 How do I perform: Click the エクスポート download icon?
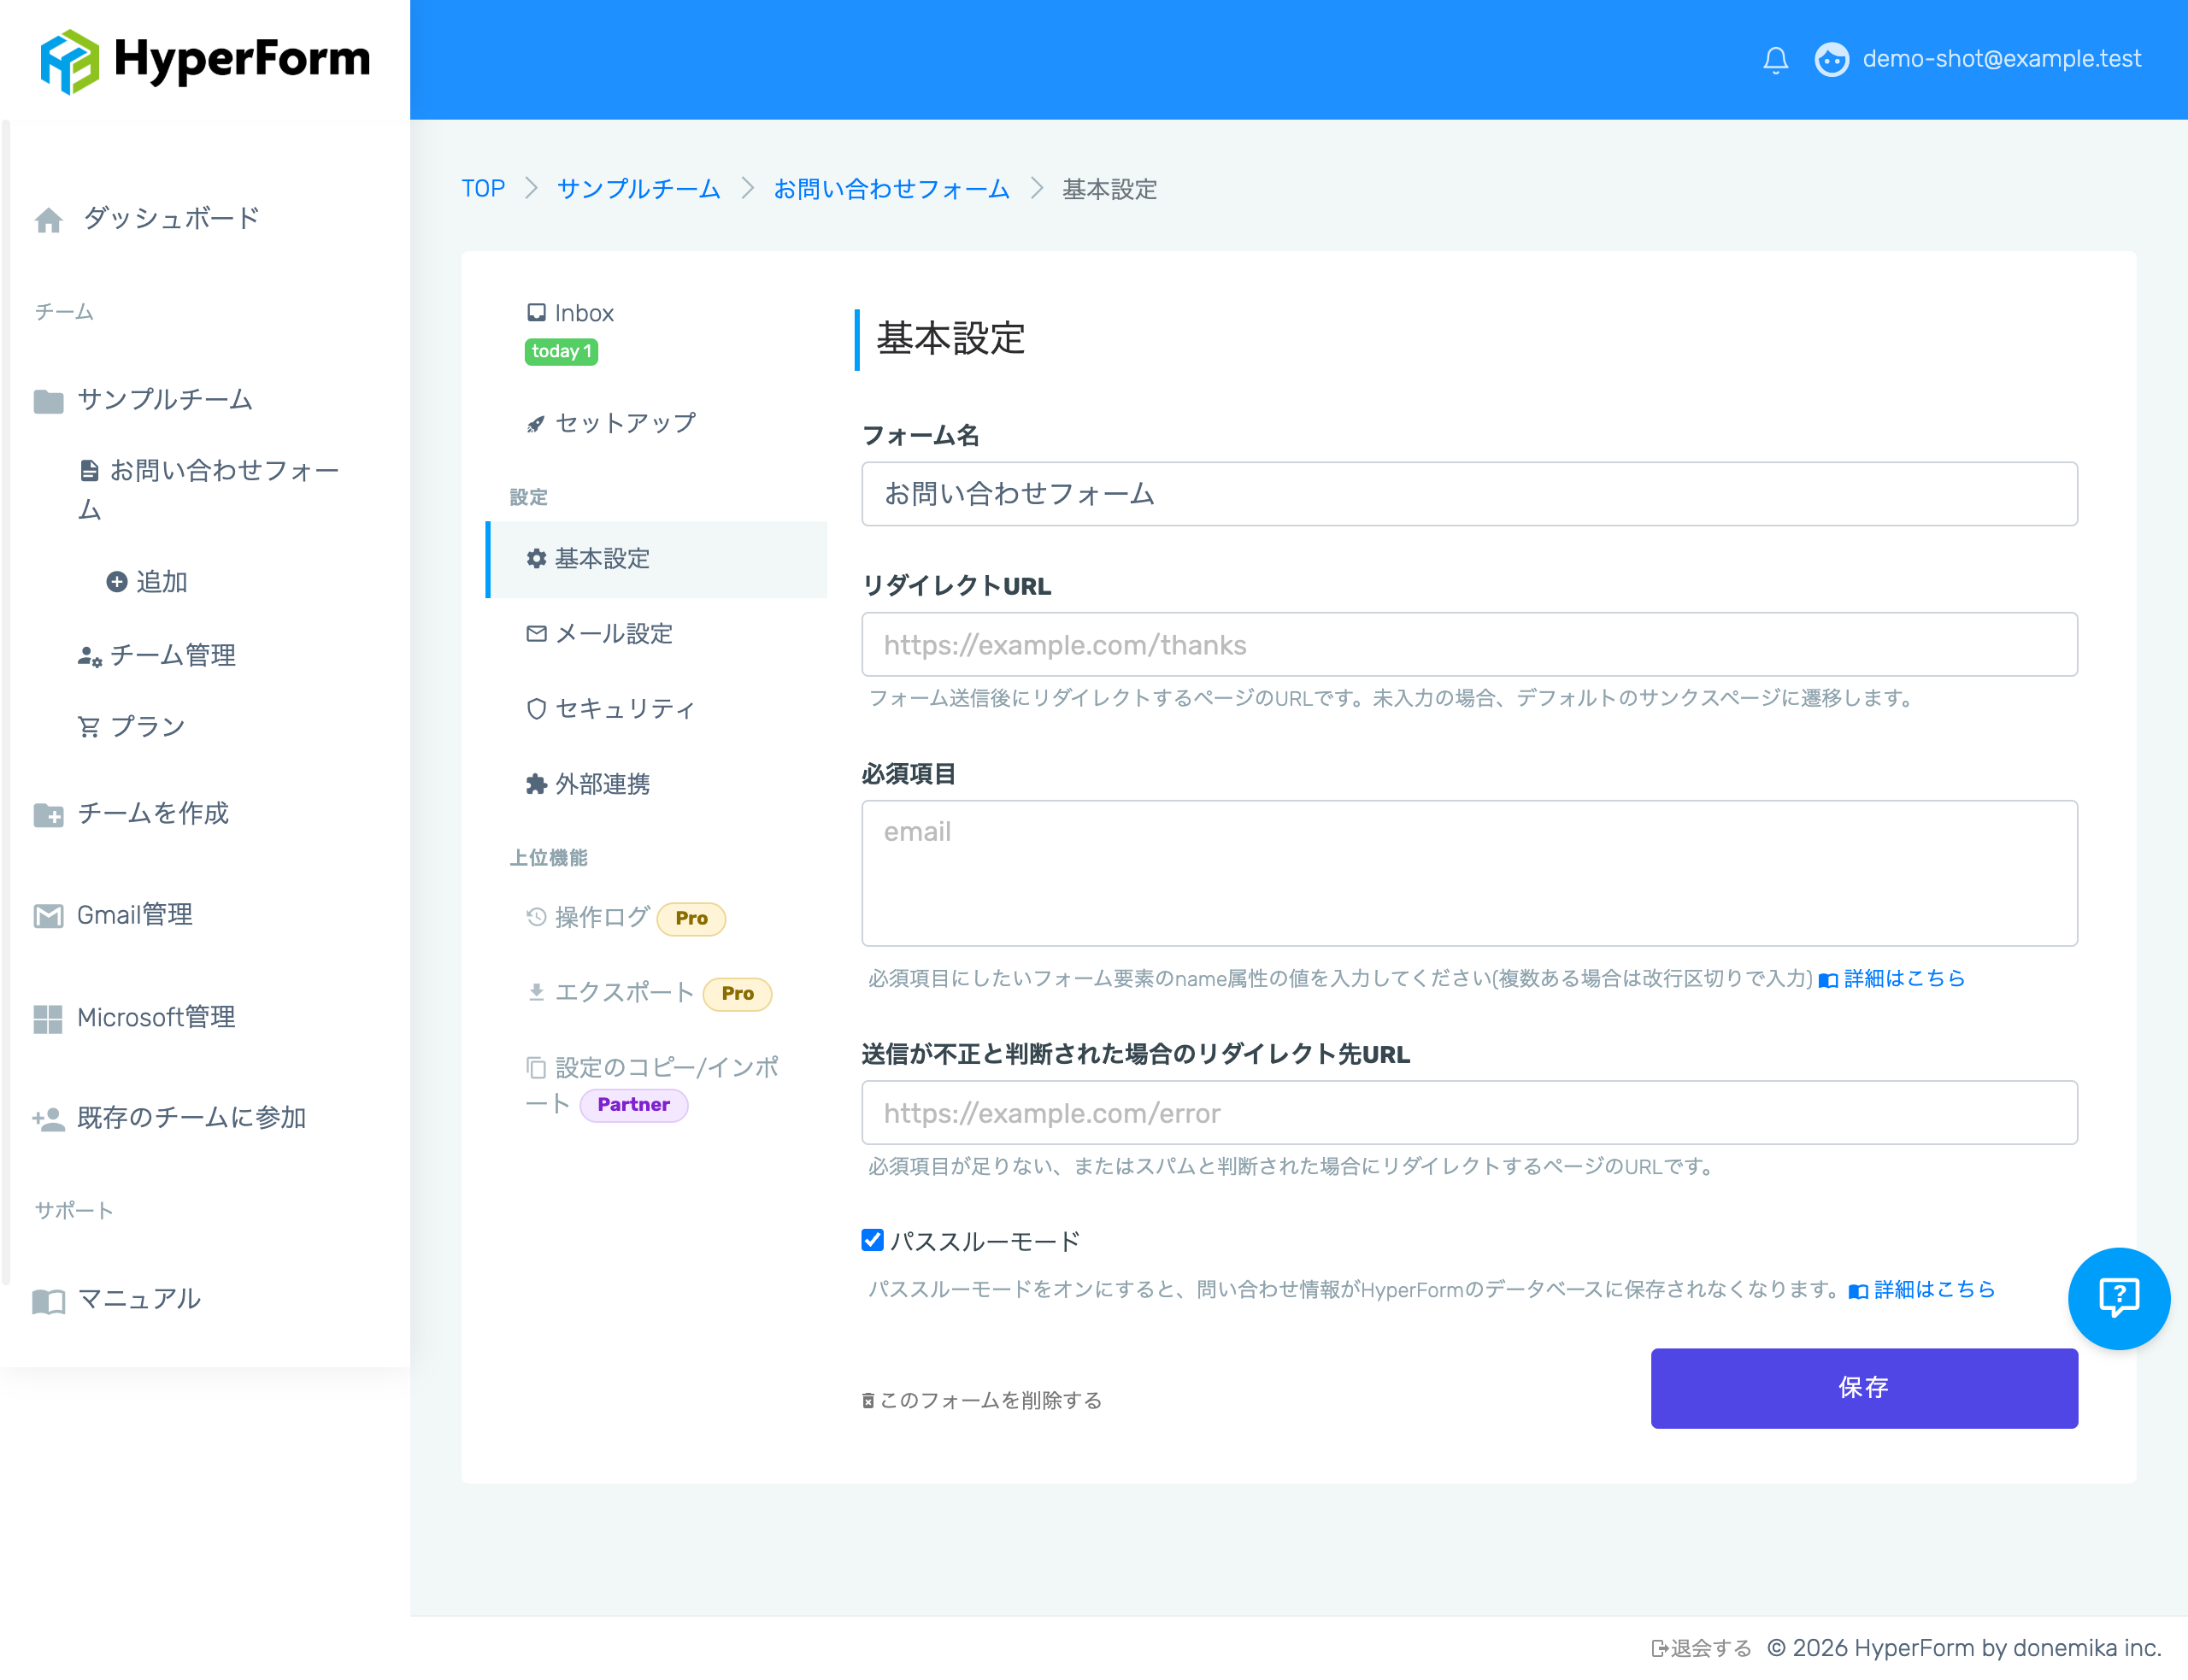pyautogui.click(x=536, y=992)
